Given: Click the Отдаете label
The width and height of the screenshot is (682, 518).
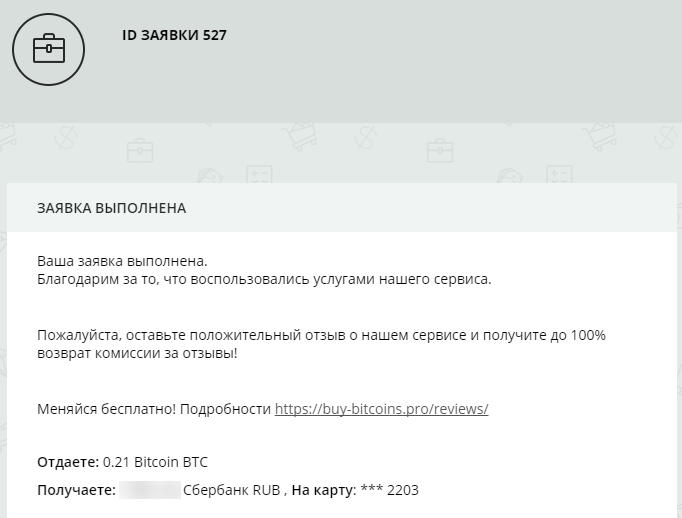Looking at the screenshot, I should (x=68, y=462).
